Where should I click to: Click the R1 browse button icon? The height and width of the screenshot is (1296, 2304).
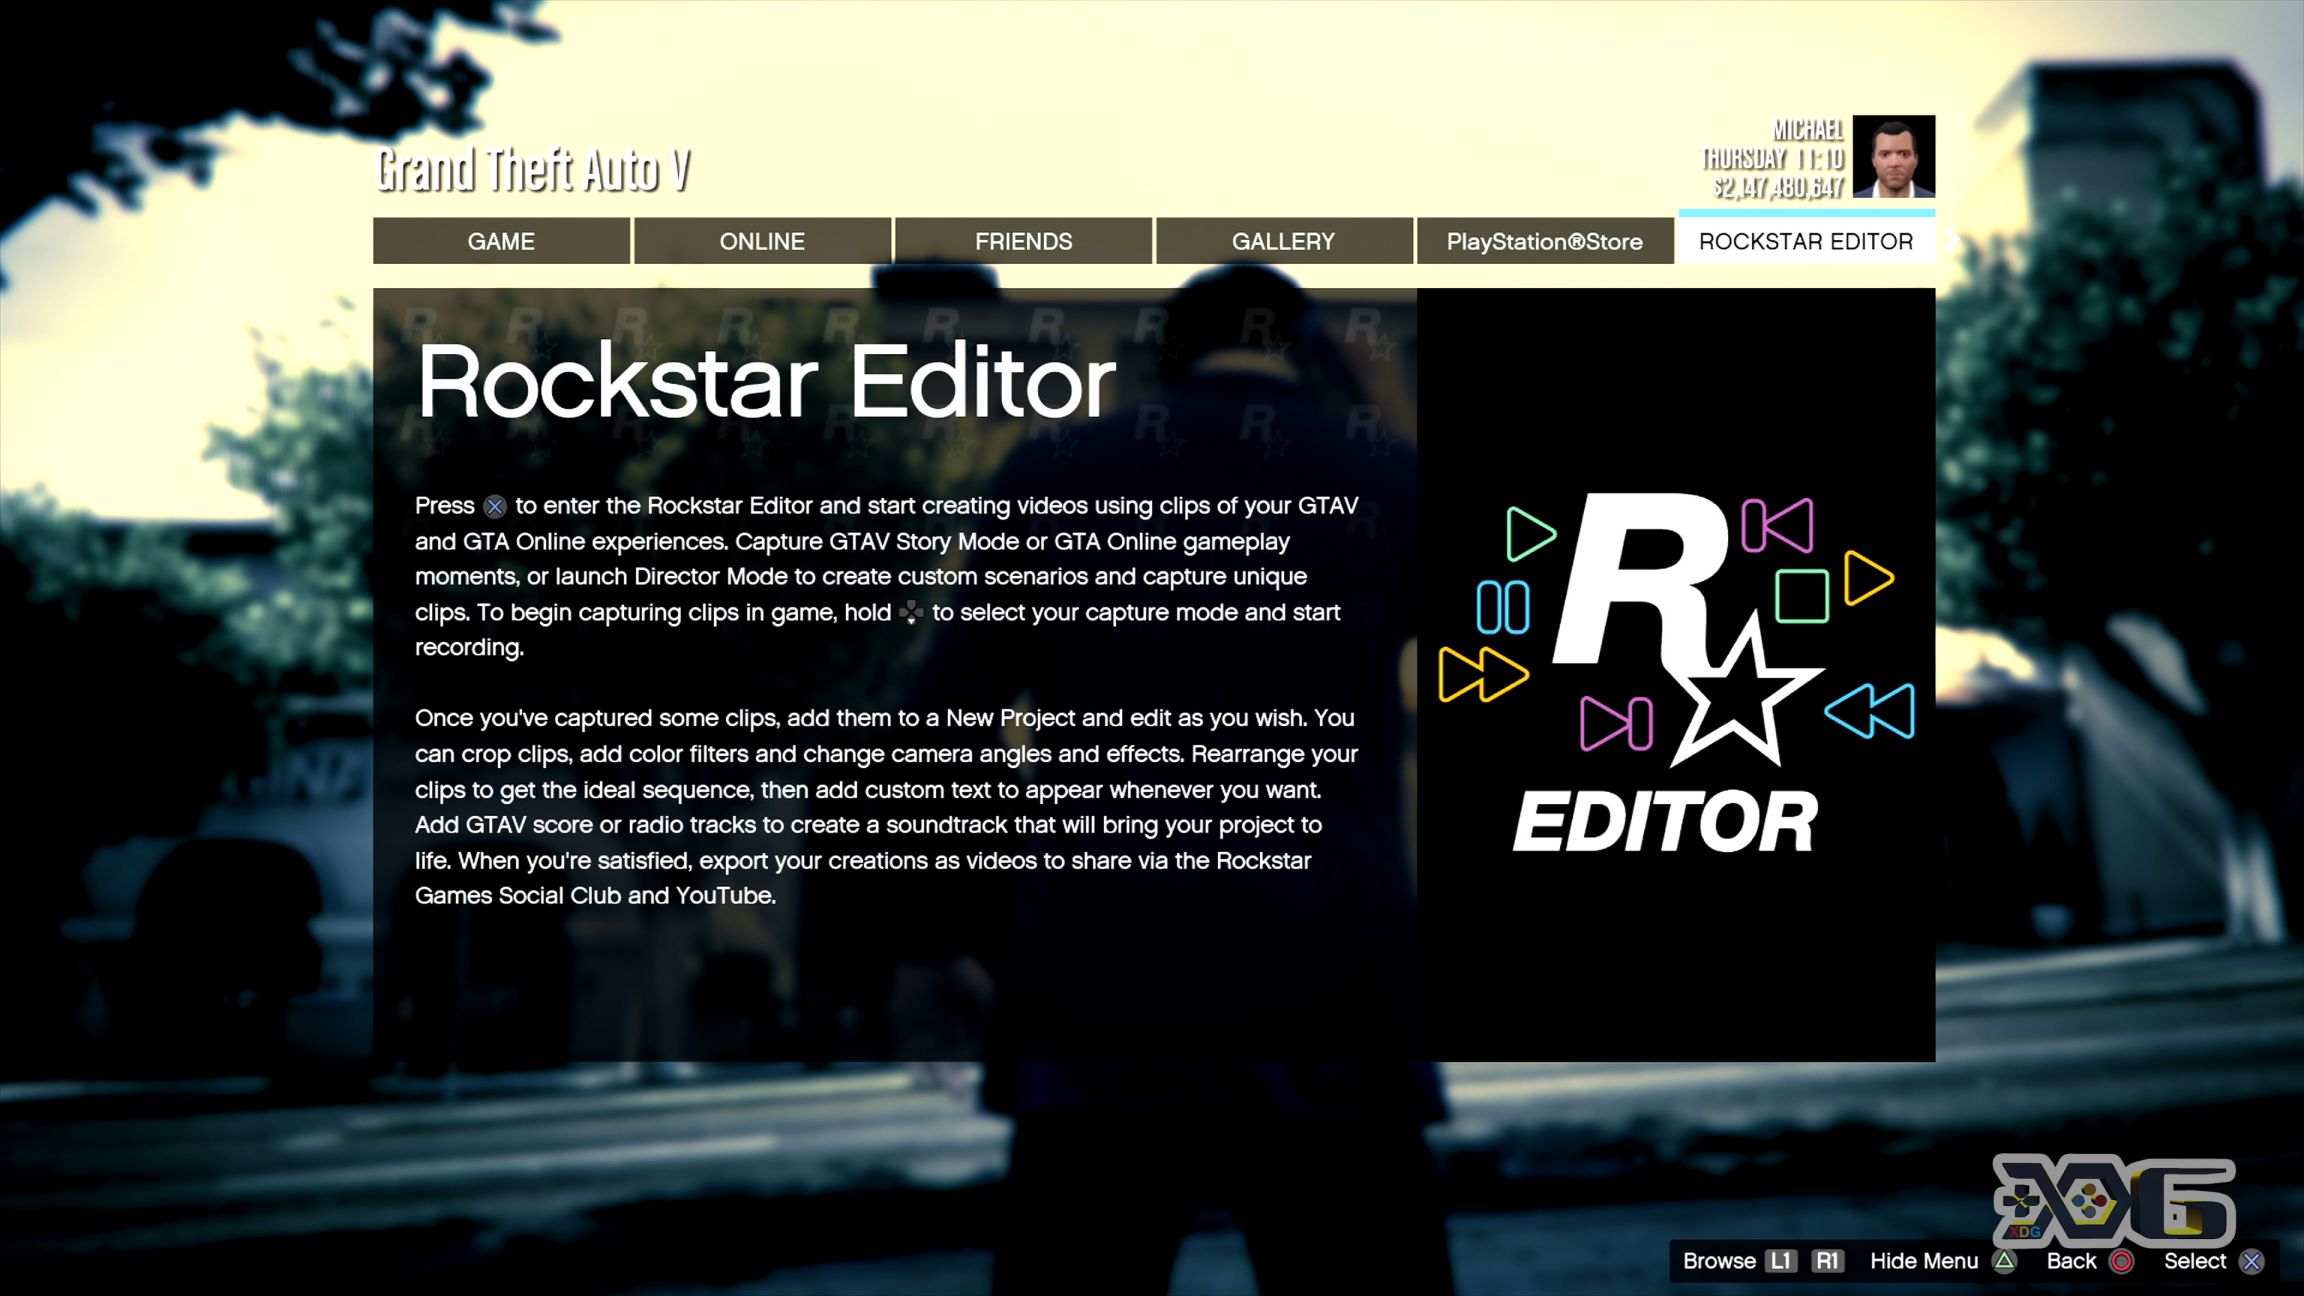click(x=1827, y=1261)
